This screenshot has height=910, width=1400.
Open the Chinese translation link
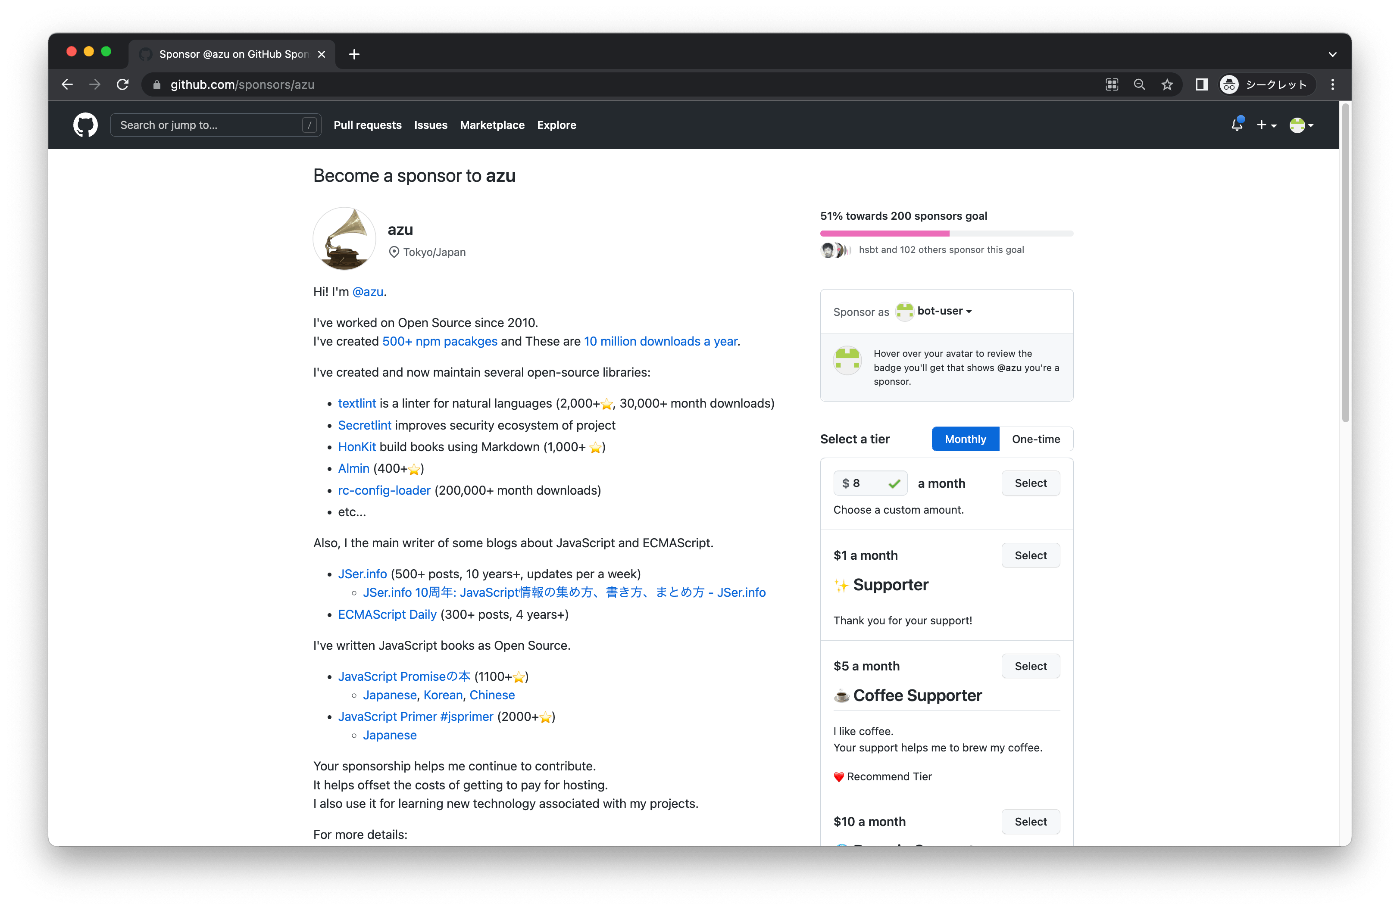(x=492, y=695)
